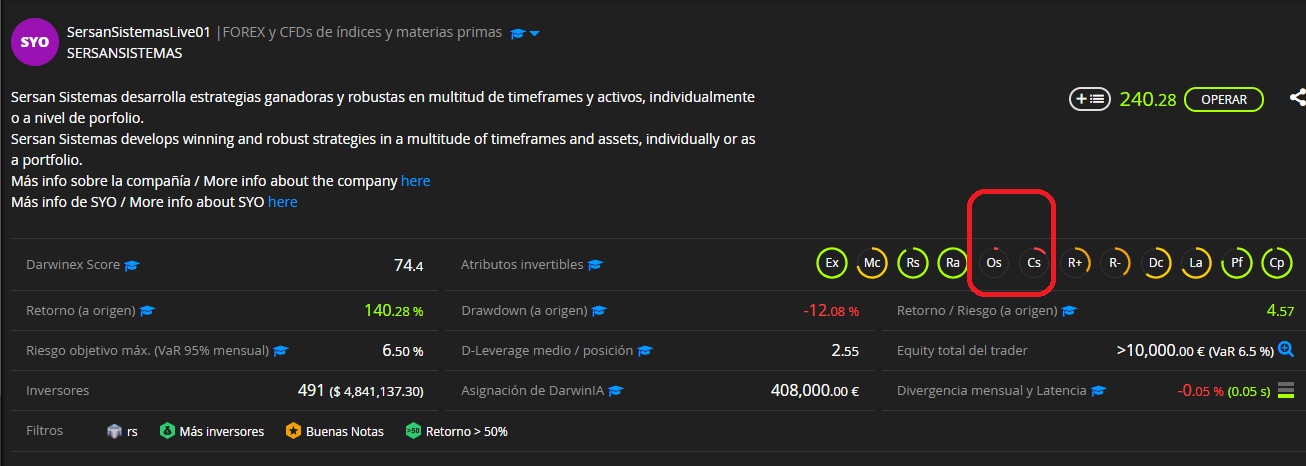
Task: Click the latency level bars indicator
Action: [x=1286, y=390]
